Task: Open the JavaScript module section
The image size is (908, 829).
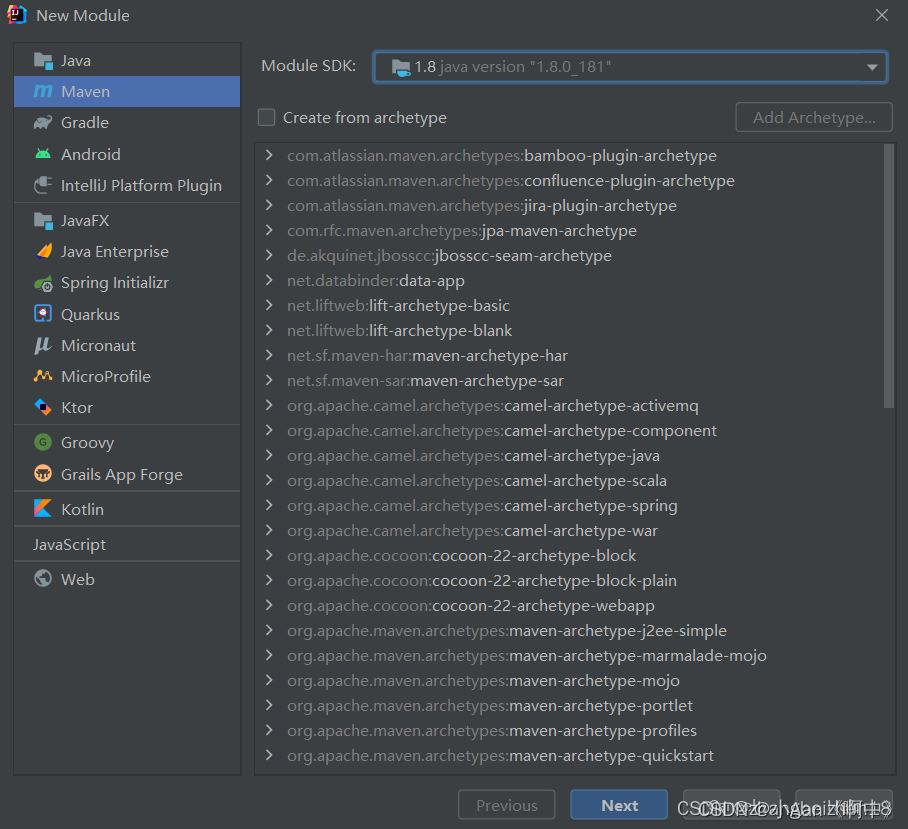Action: point(69,543)
